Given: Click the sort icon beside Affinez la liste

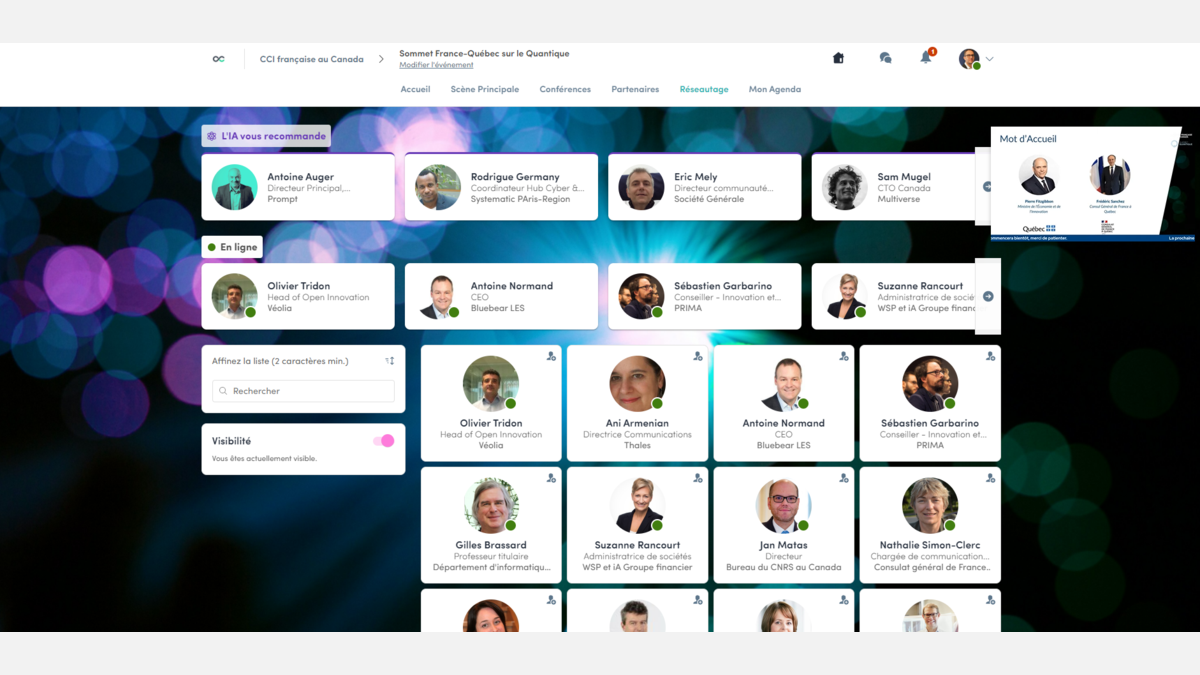Looking at the screenshot, I should pos(389,361).
